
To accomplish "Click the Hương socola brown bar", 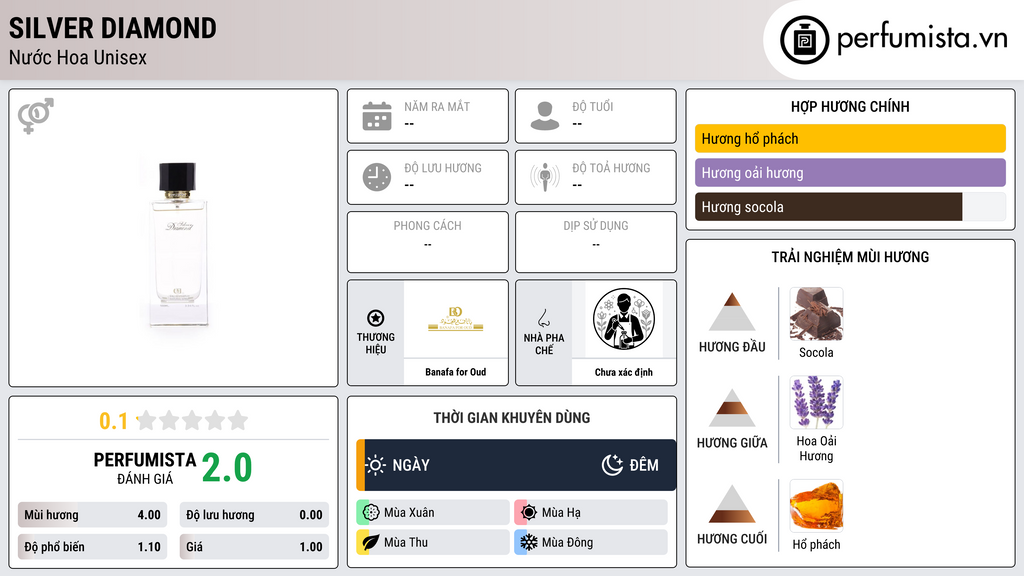I will point(828,207).
